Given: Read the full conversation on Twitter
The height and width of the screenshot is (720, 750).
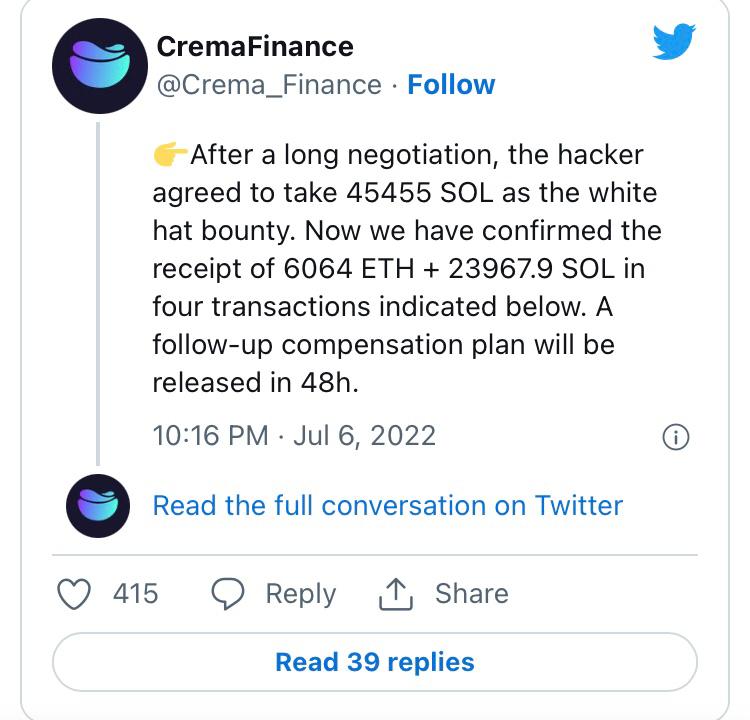Looking at the screenshot, I should pyautogui.click(x=387, y=505).
